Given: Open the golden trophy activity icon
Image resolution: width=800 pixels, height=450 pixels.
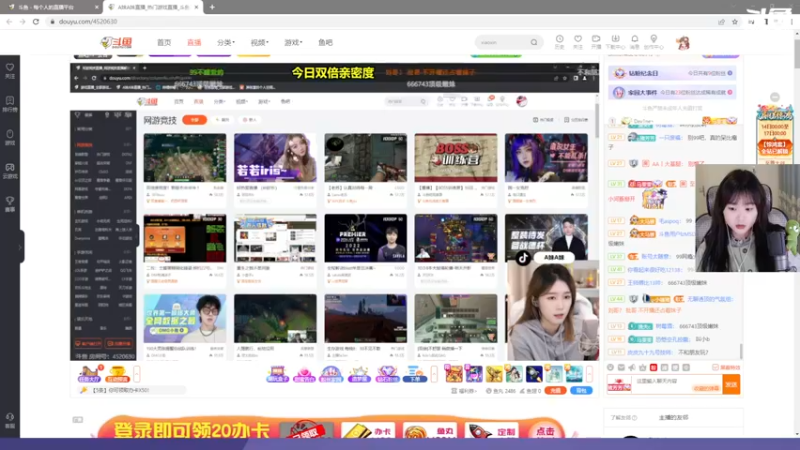Looking at the screenshot, I should click(117, 374).
